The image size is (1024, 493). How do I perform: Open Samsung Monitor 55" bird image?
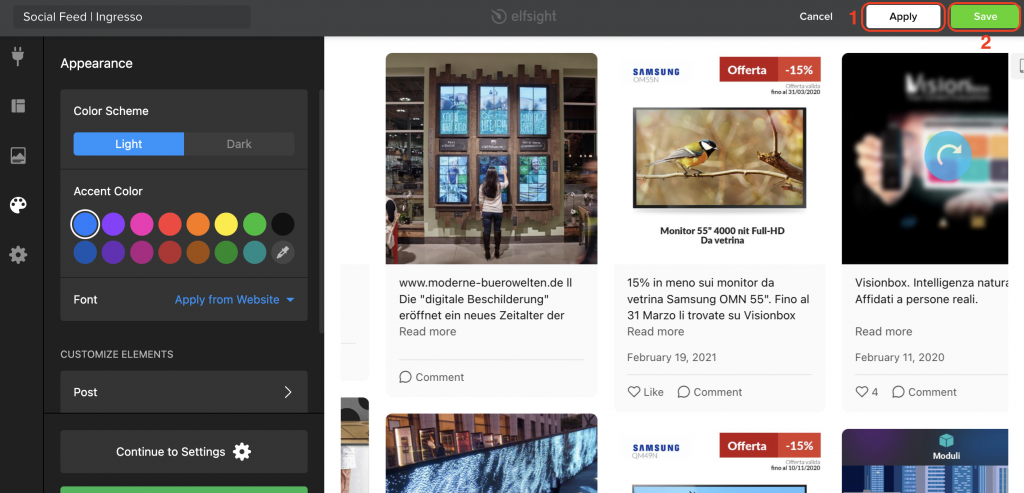pyautogui.click(x=719, y=159)
